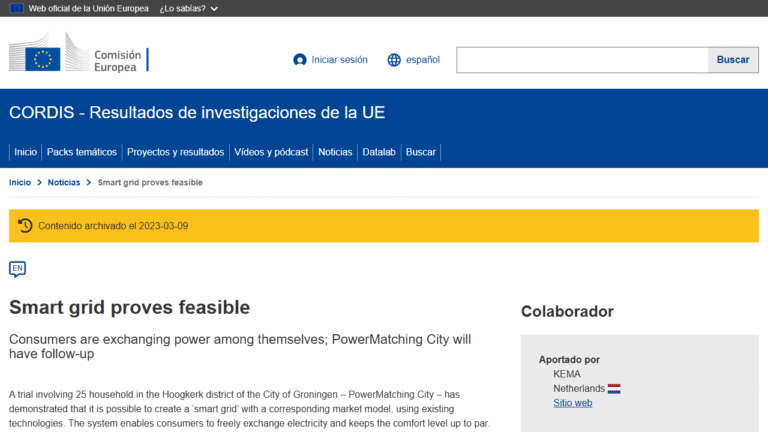Select Noticias in the navigation bar

coord(335,152)
